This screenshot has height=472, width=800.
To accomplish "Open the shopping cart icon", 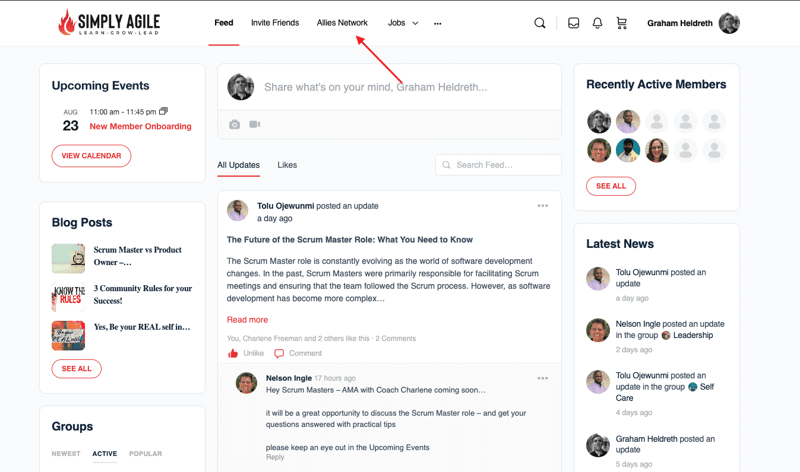I will [621, 23].
